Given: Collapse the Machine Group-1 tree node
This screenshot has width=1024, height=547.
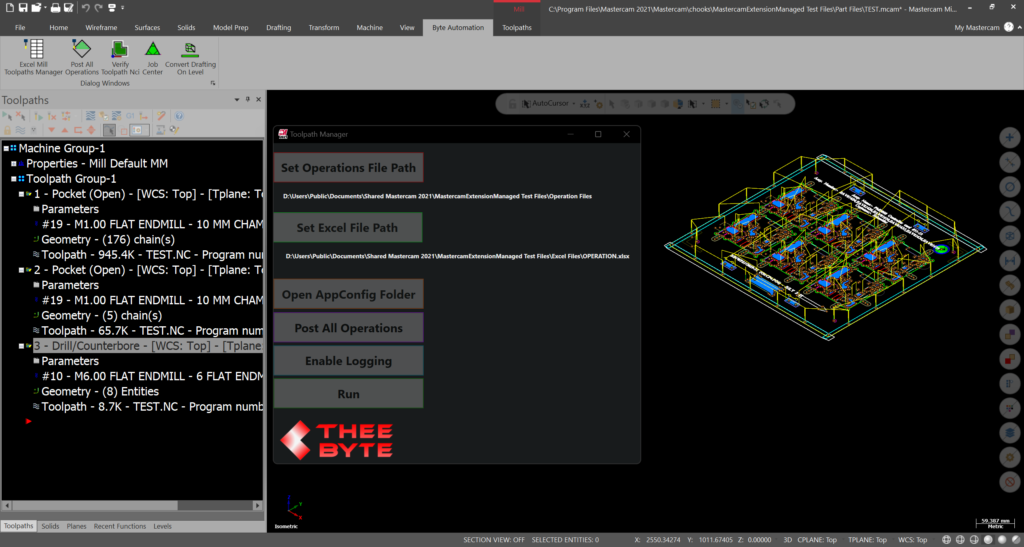Looking at the screenshot, I should [7, 148].
